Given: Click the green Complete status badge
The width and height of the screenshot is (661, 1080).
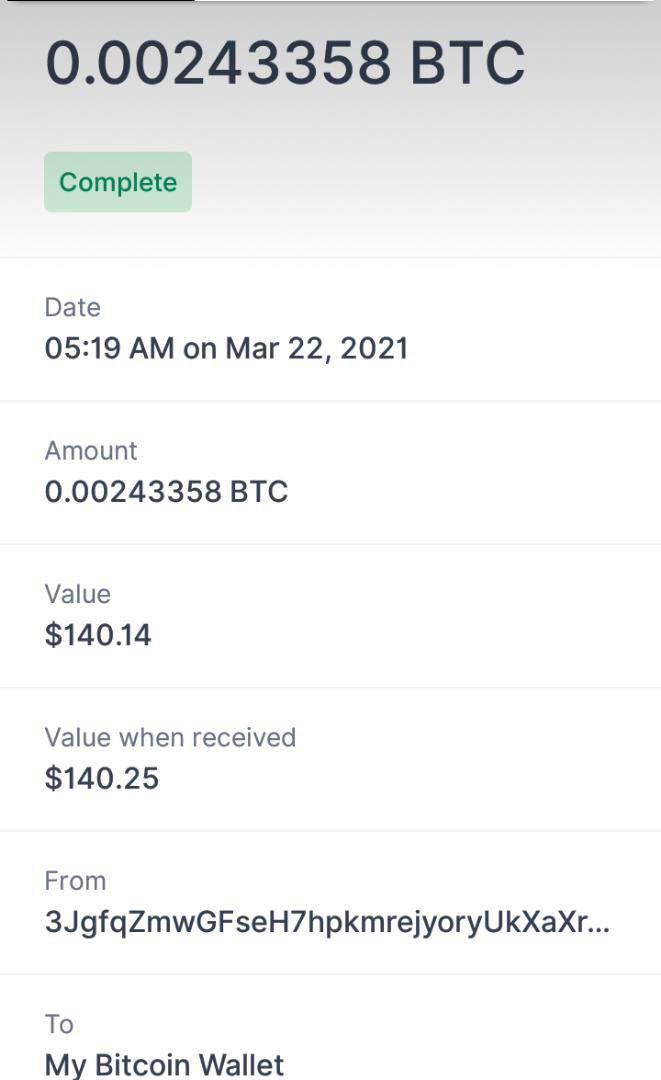Looking at the screenshot, I should 118,182.
